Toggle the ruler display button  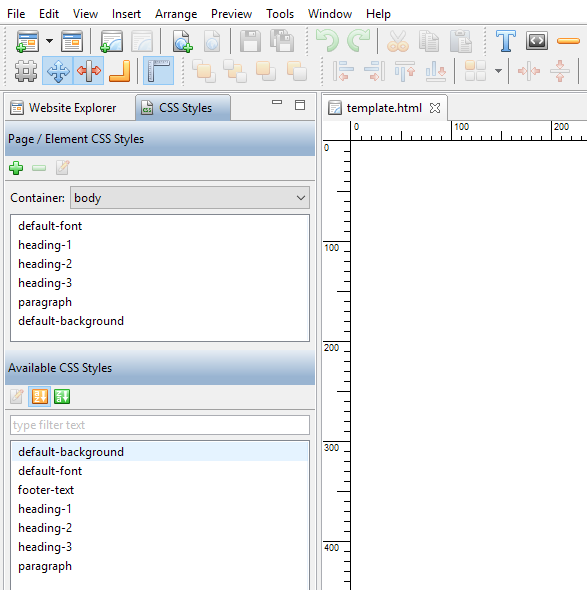click(158, 71)
